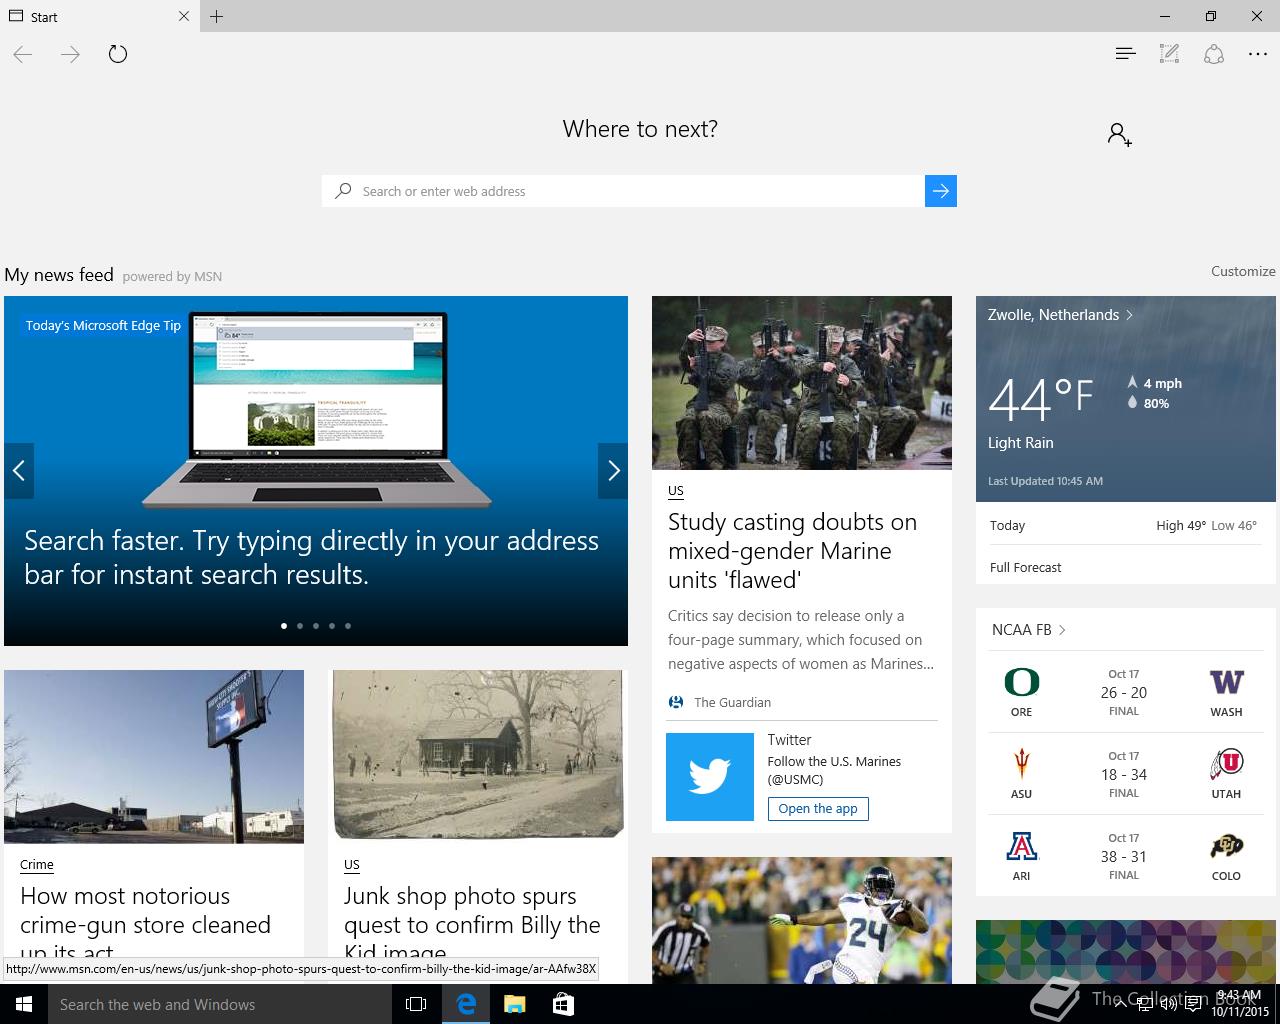Click the taskbar clock showing 9:43 AM
This screenshot has width=1280, height=1024.
click(1239, 1004)
